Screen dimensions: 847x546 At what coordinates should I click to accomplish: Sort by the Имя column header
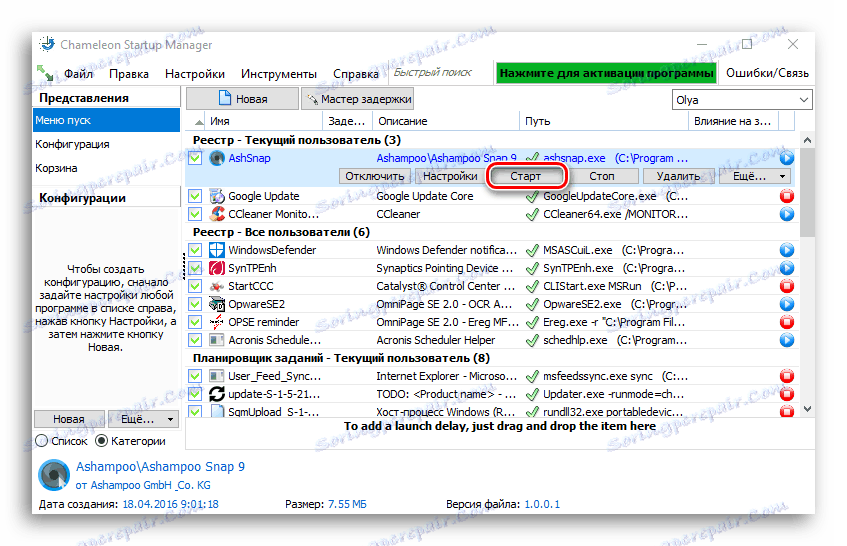265,121
